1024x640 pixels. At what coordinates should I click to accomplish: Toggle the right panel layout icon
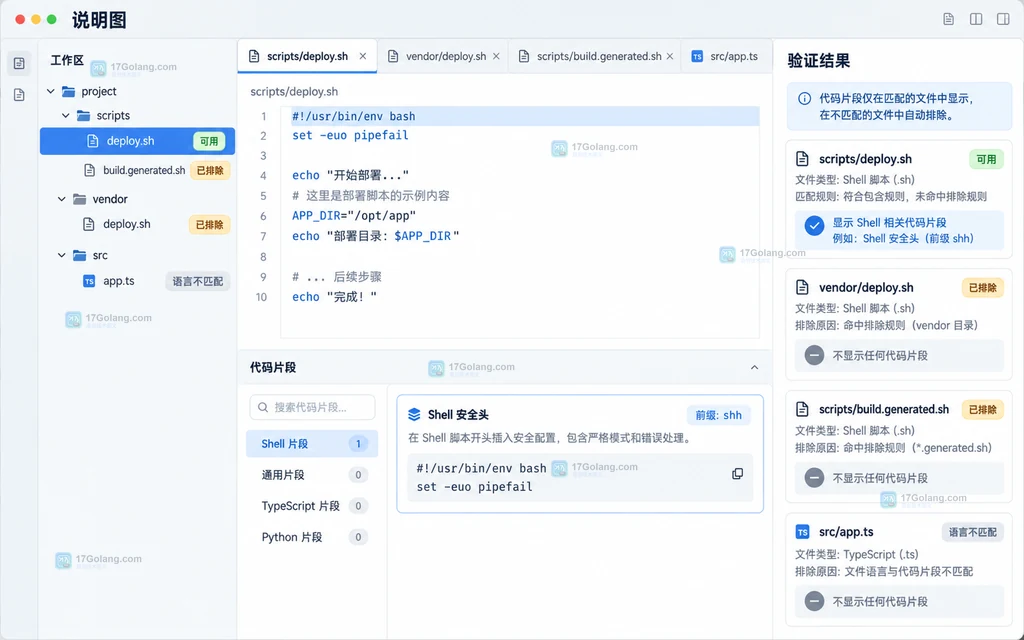tap(1003, 19)
